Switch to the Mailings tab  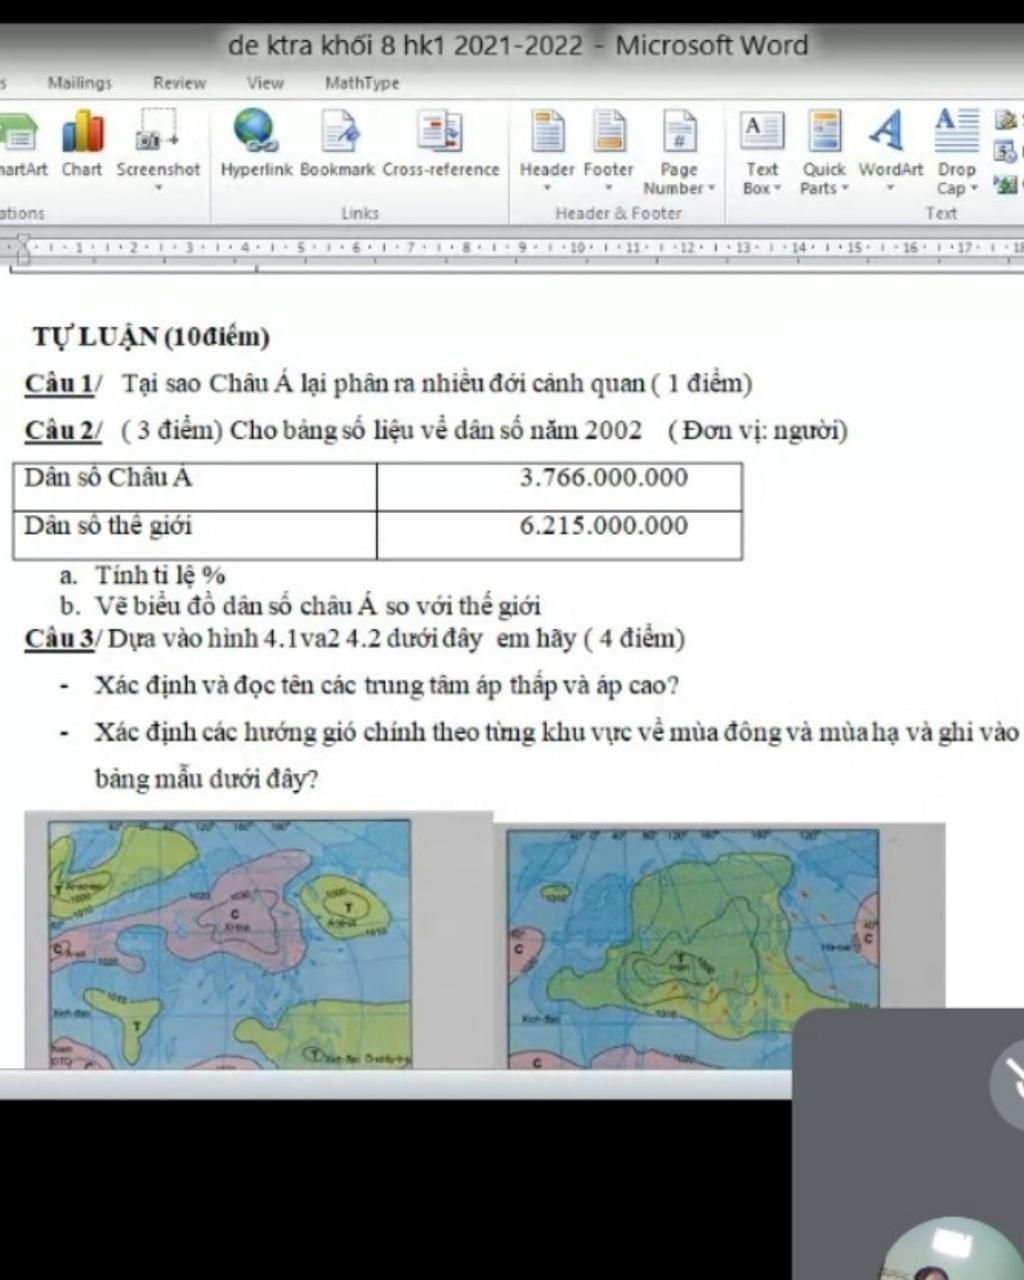click(79, 83)
